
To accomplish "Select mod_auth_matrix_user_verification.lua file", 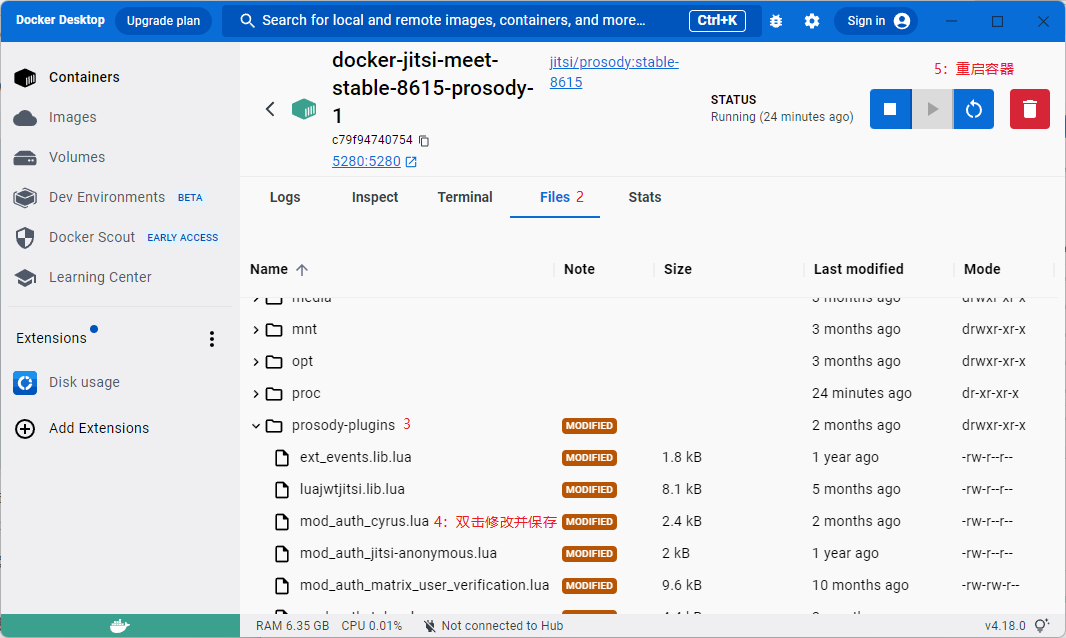I will click(424, 586).
